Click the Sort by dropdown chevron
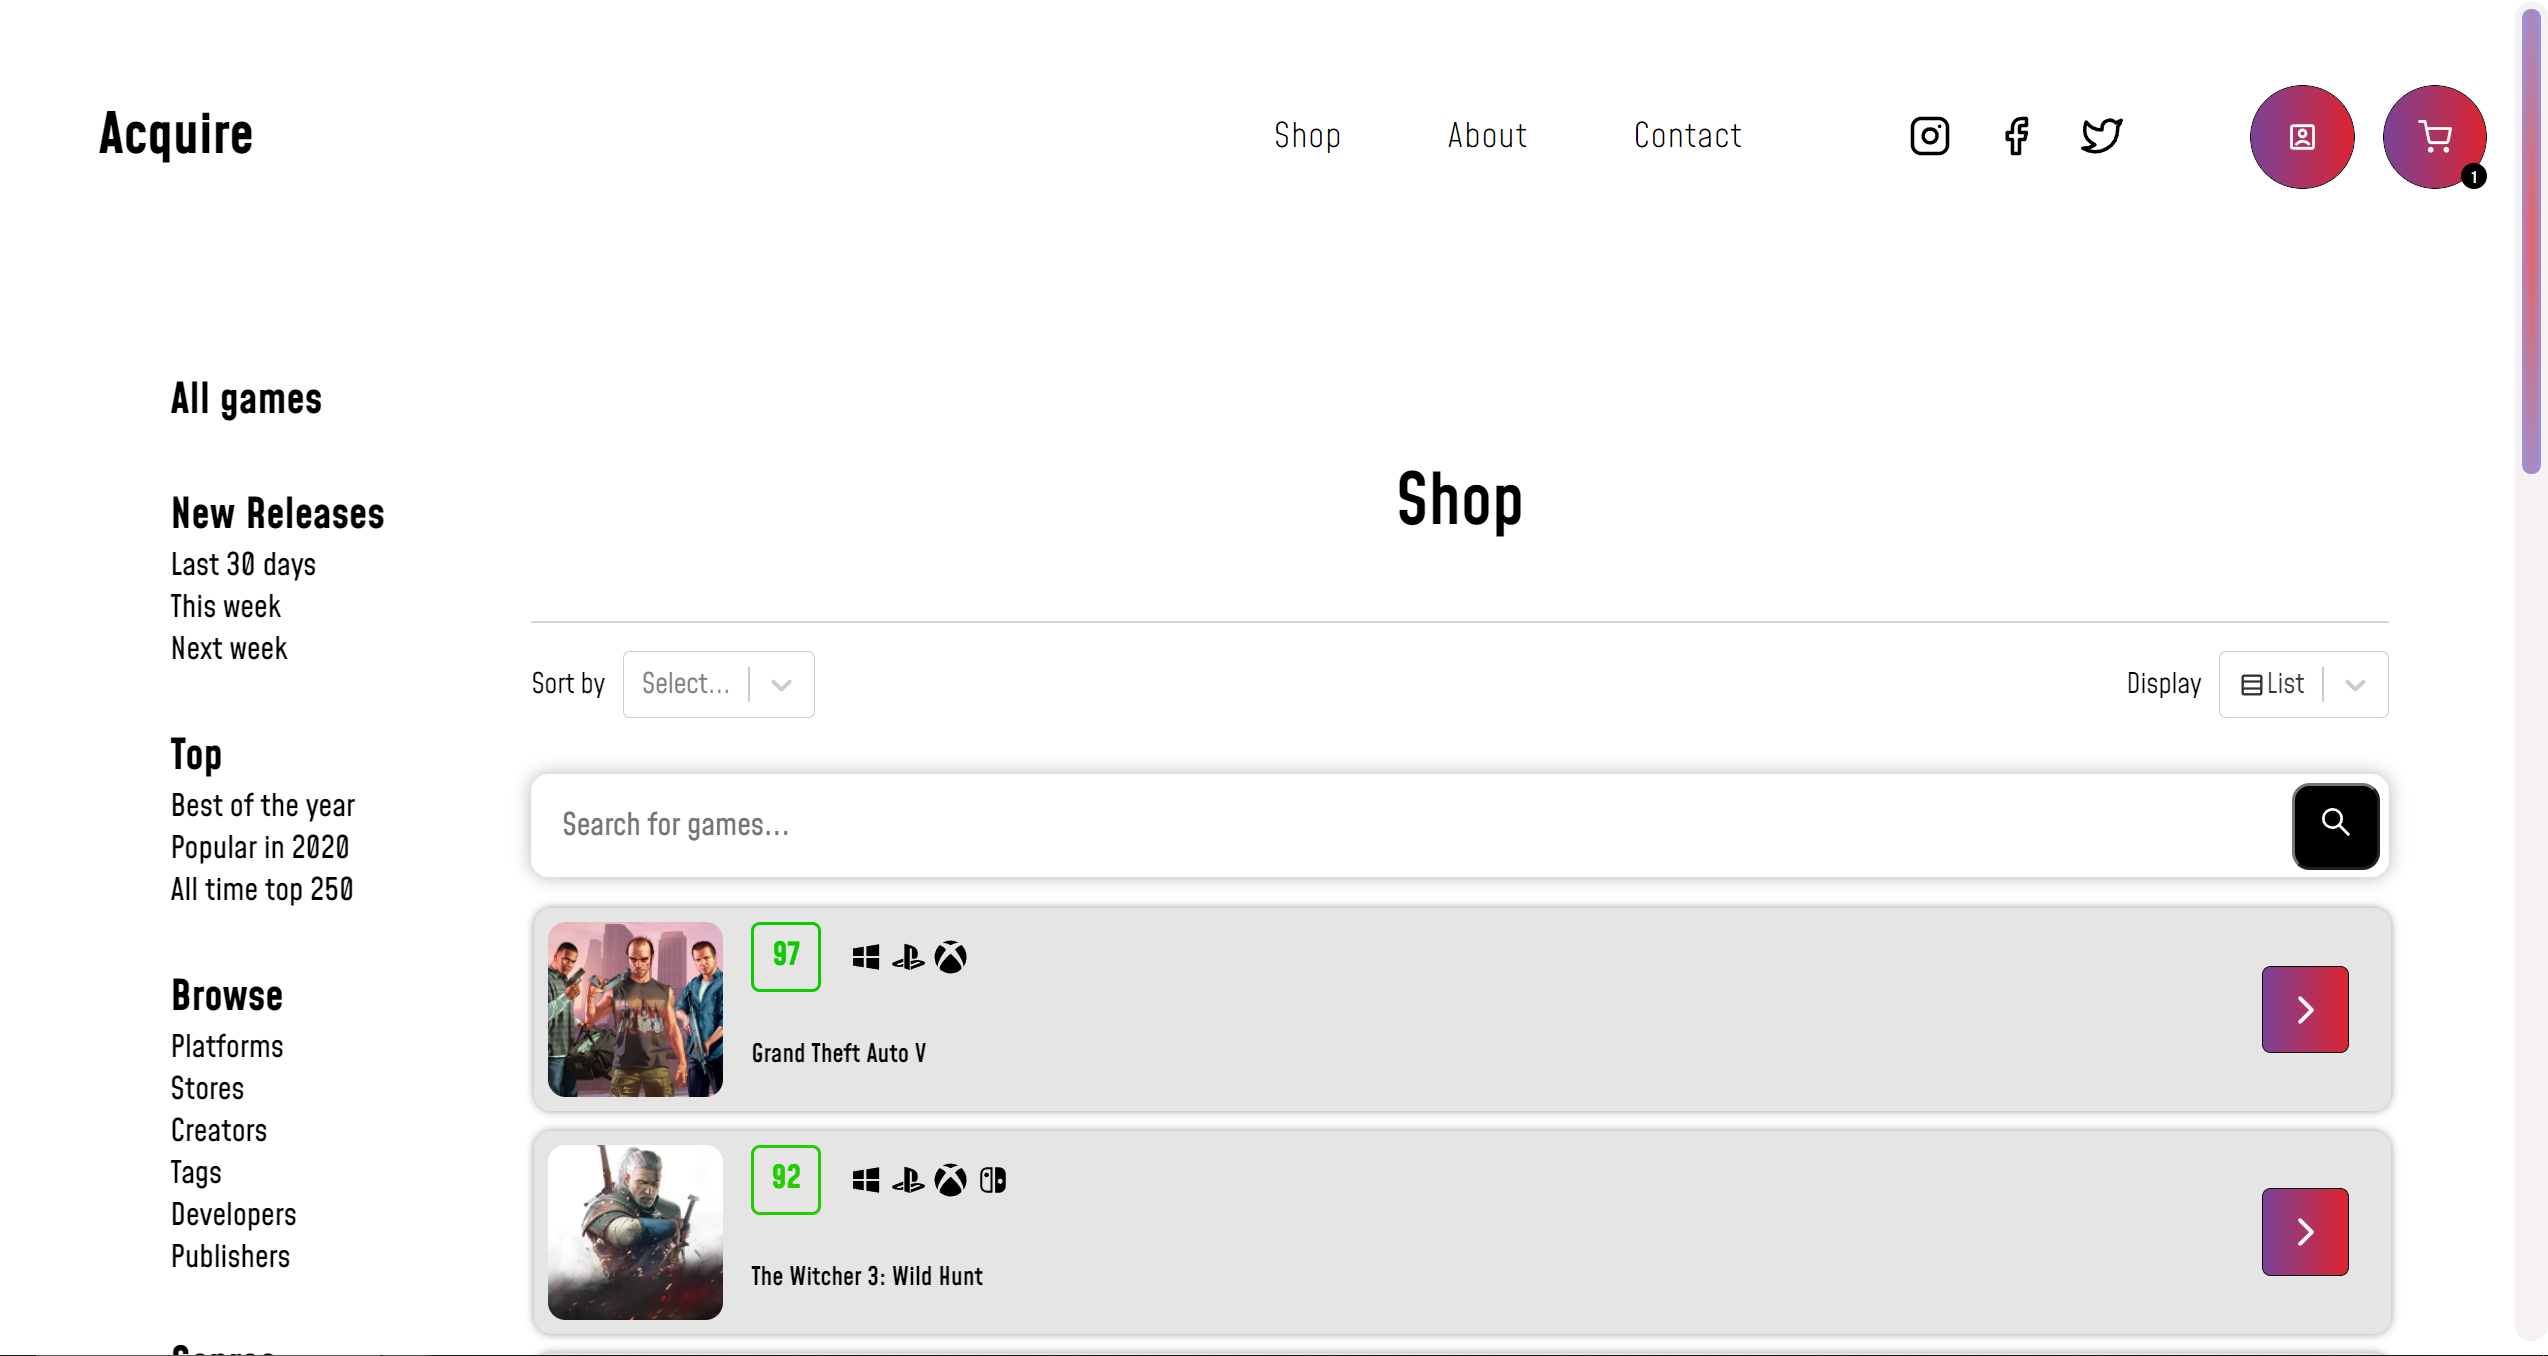Image resolution: width=2548 pixels, height=1356 pixels. click(x=781, y=684)
